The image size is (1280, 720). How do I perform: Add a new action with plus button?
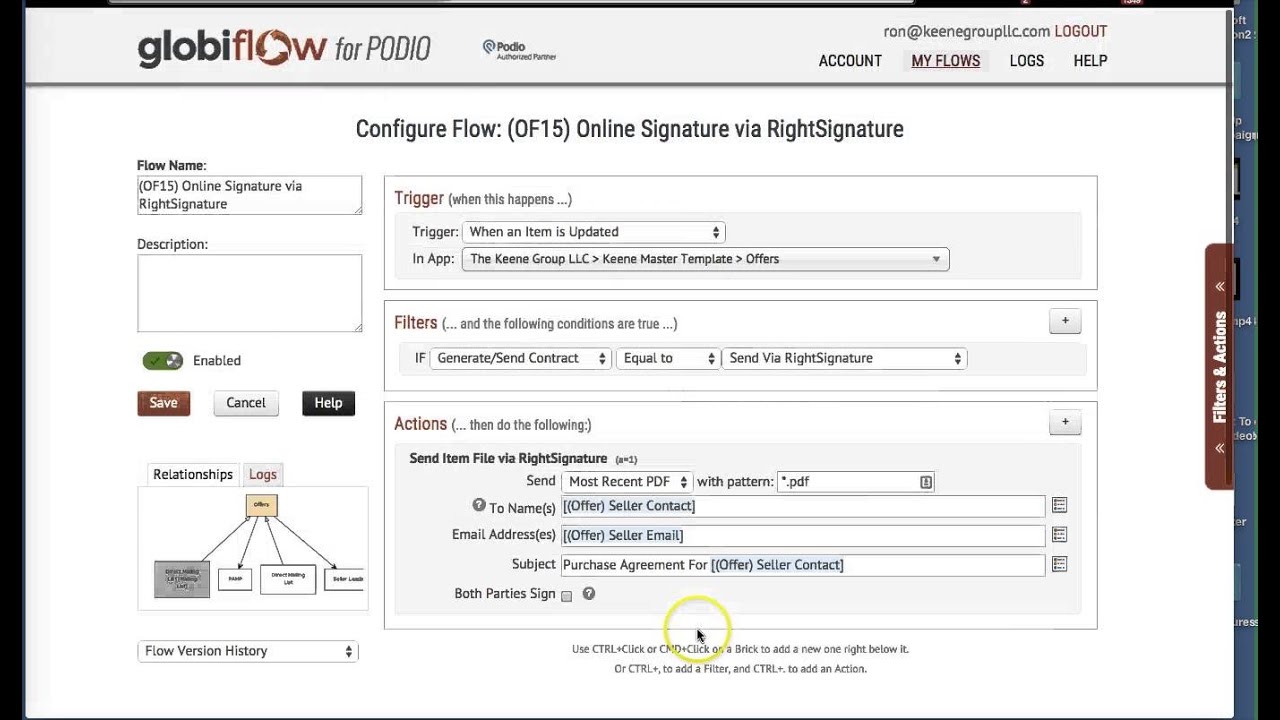coord(1065,422)
